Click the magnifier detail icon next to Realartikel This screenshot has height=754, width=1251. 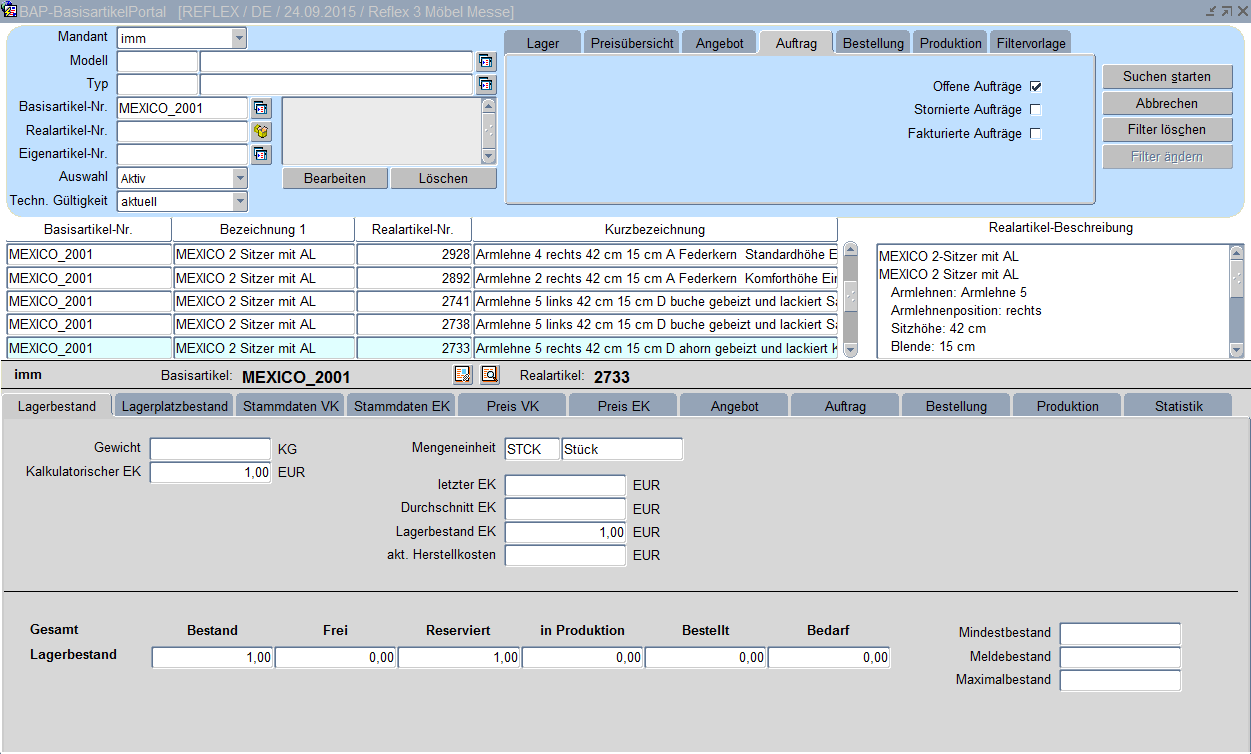click(x=489, y=375)
